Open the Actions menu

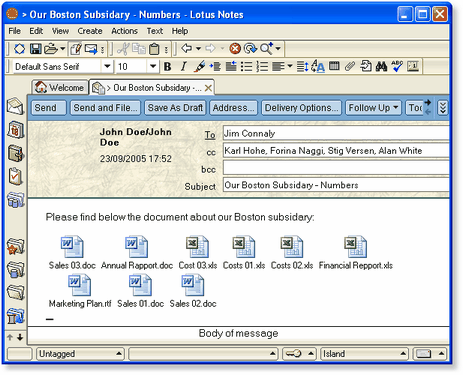(124, 31)
